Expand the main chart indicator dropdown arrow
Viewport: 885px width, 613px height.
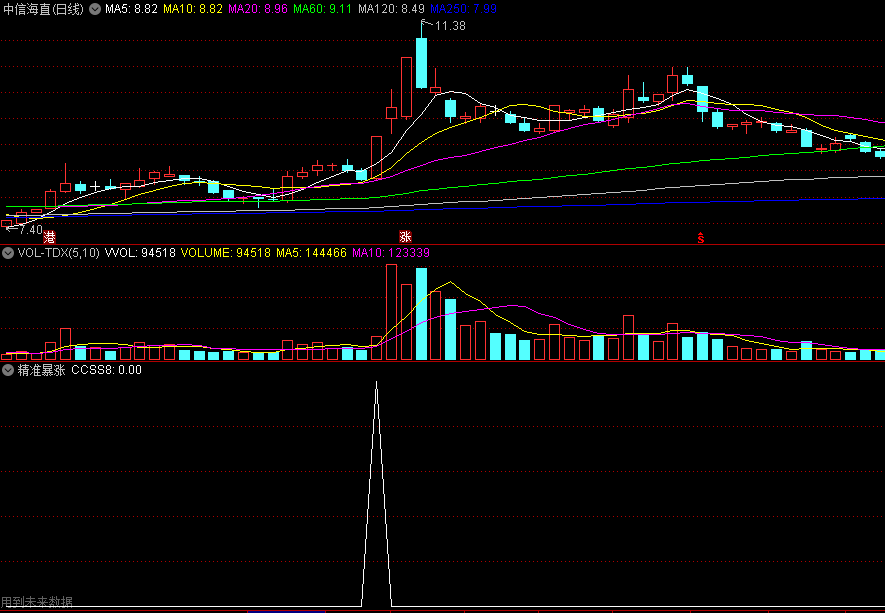pos(95,9)
